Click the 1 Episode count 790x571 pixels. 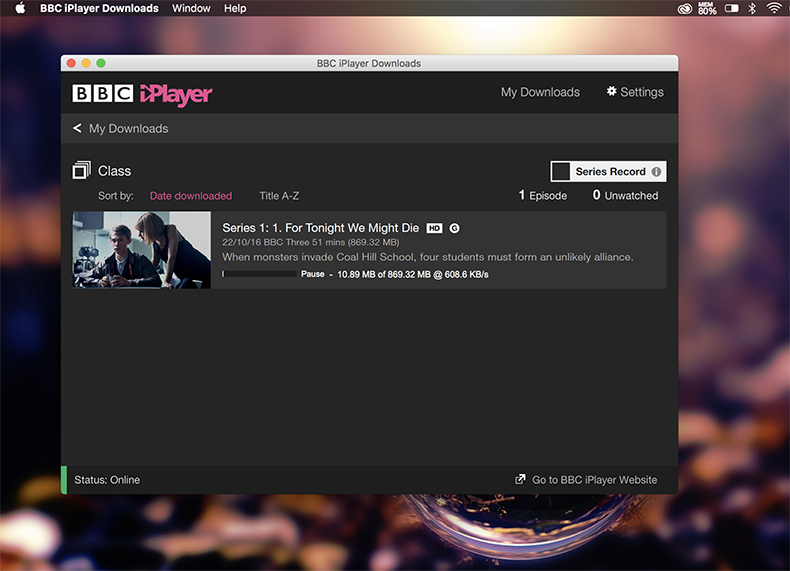[543, 195]
